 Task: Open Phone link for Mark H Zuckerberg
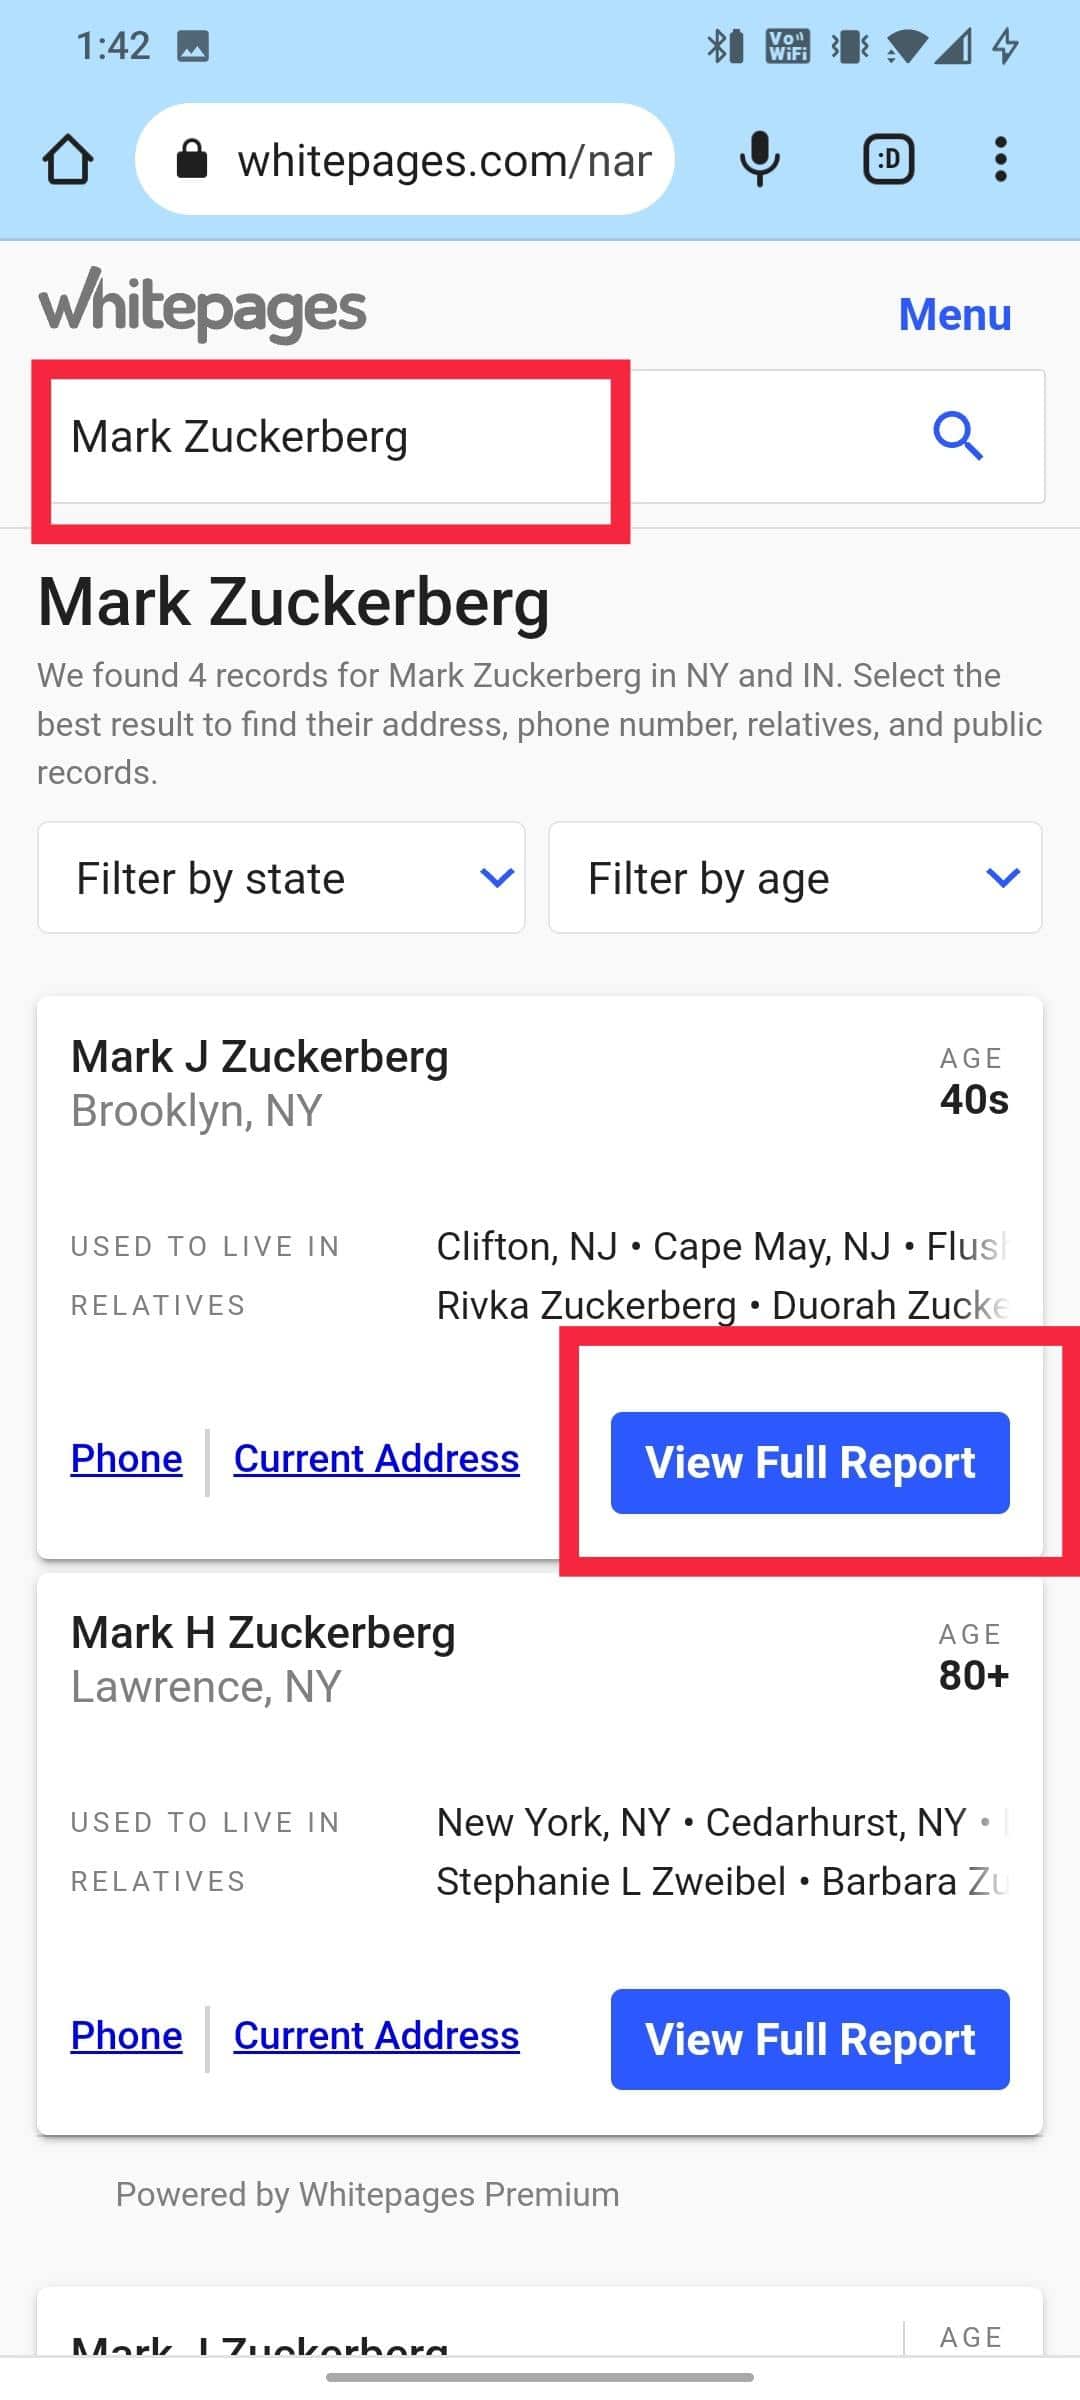[x=127, y=2035]
